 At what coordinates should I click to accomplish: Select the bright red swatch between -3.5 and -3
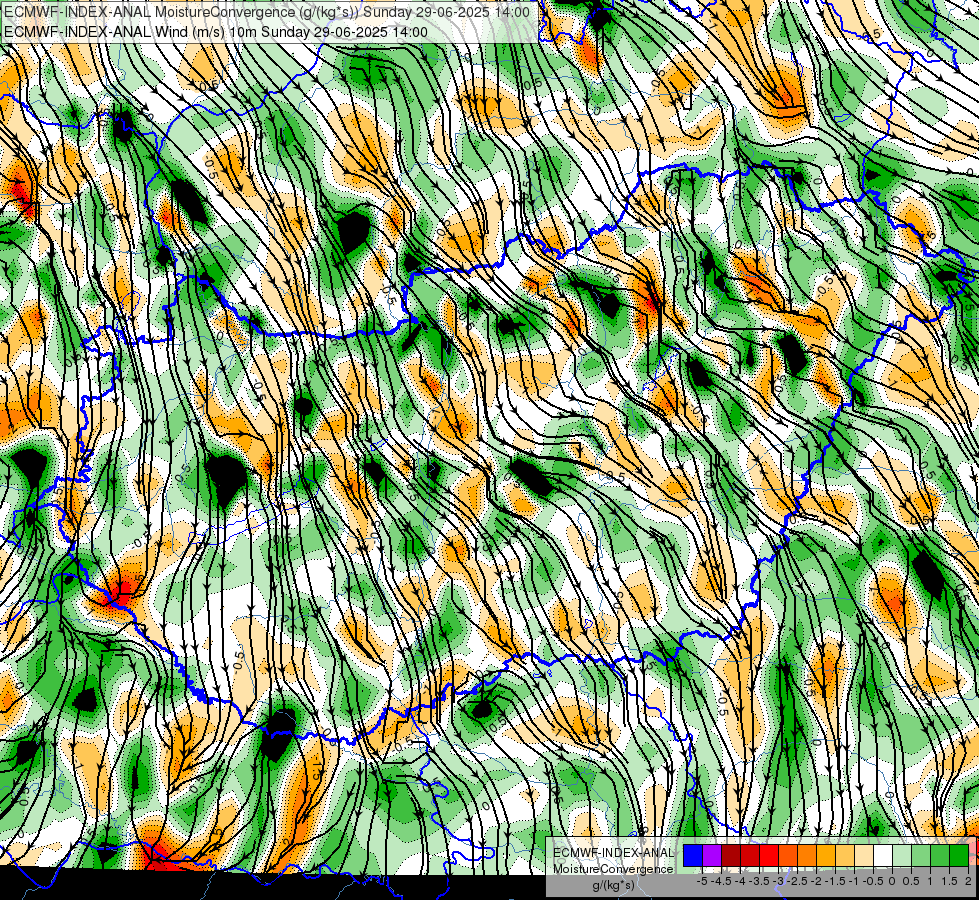click(x=769, y=855)
